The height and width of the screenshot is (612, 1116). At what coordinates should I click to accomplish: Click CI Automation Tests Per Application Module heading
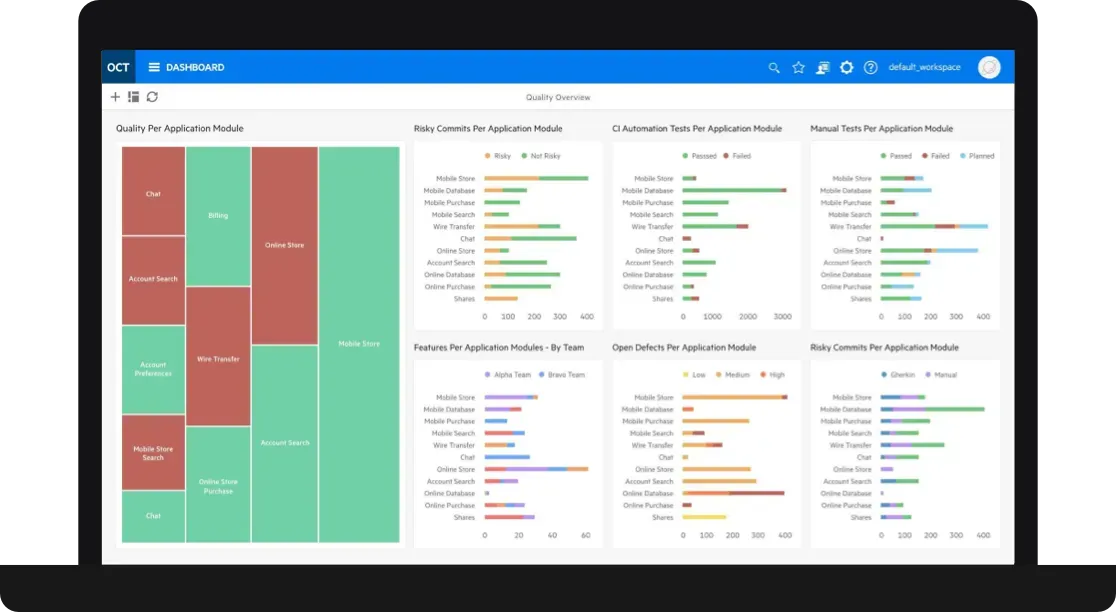pyautogui.click(x=697, y=129)
